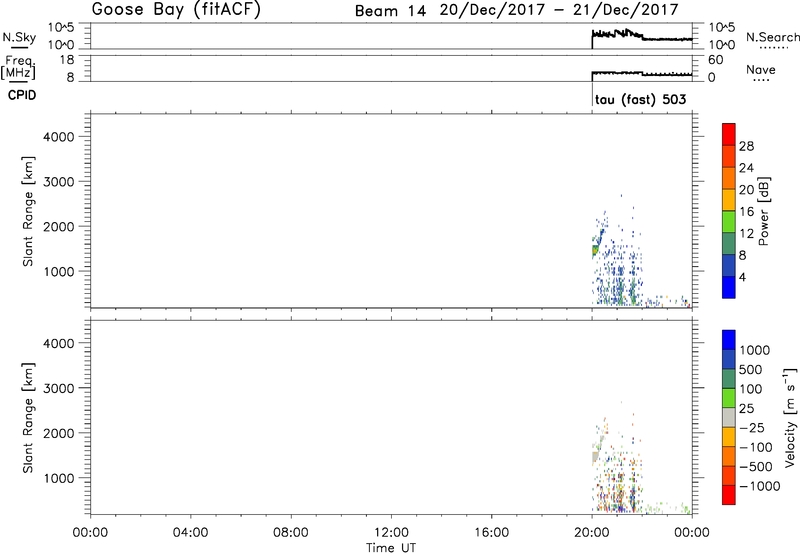Click the "Nave" legend label
The height and width of the screenshot is (554, 800).
click(761, 69)
